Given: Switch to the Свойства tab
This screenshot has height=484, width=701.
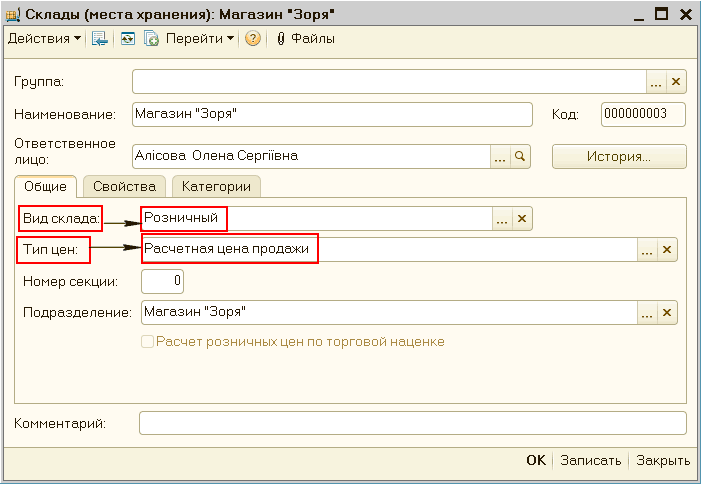Looking at the screenshot, I should 124,187.
